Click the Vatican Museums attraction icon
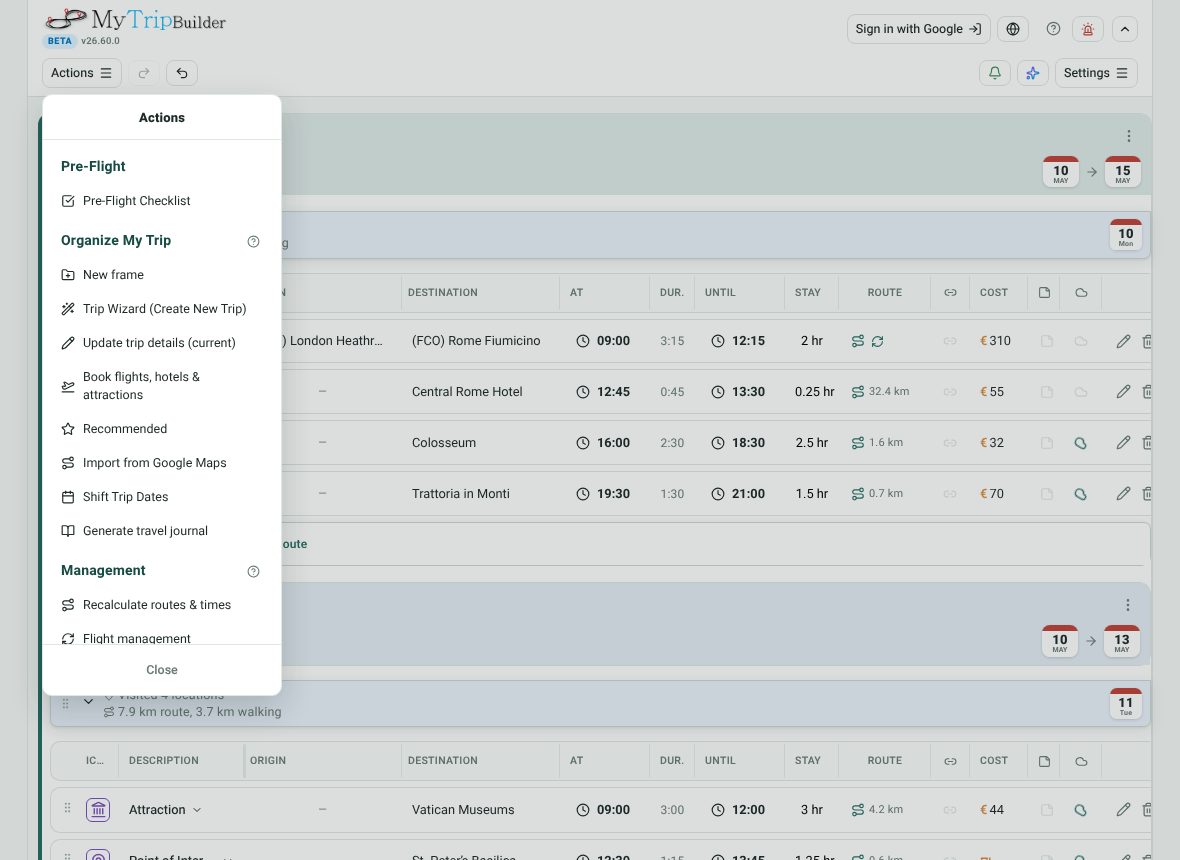1180x860 pixels. (98, 810)
